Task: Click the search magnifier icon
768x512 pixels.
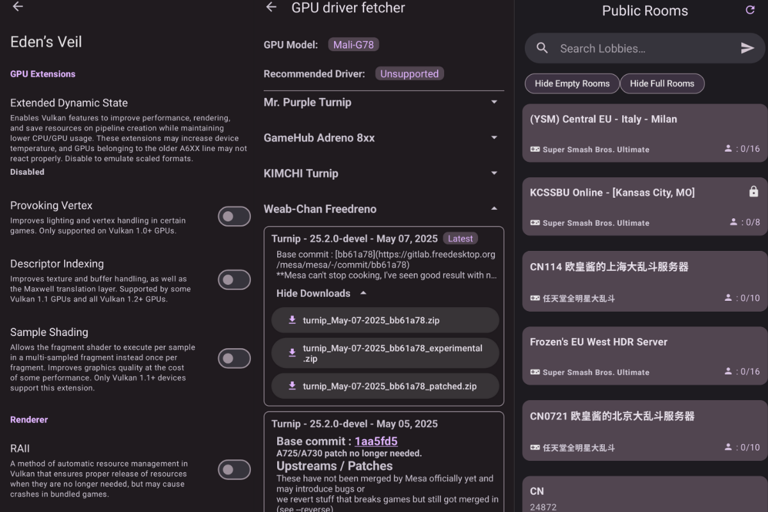Action: pos(542,48)
